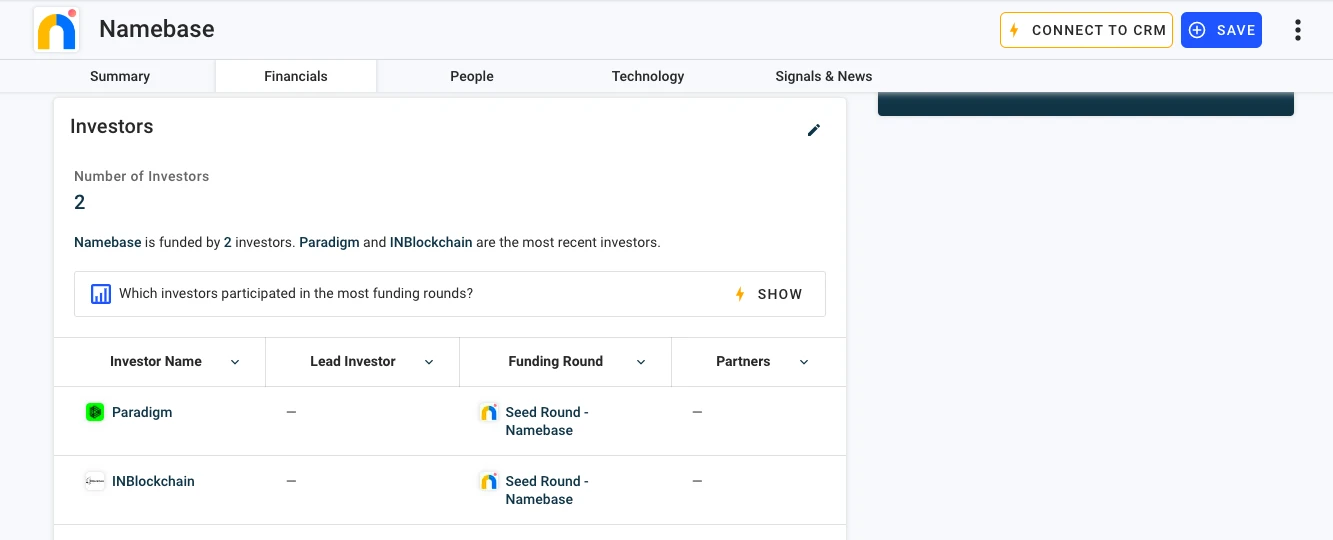Click the INBlockchain logo icon
Screen dimensions: 1333x540
pyautogui.click(x=95, y=481)
